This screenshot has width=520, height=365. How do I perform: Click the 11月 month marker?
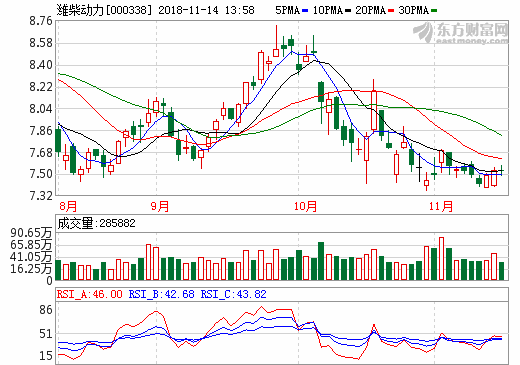[441, 206]
